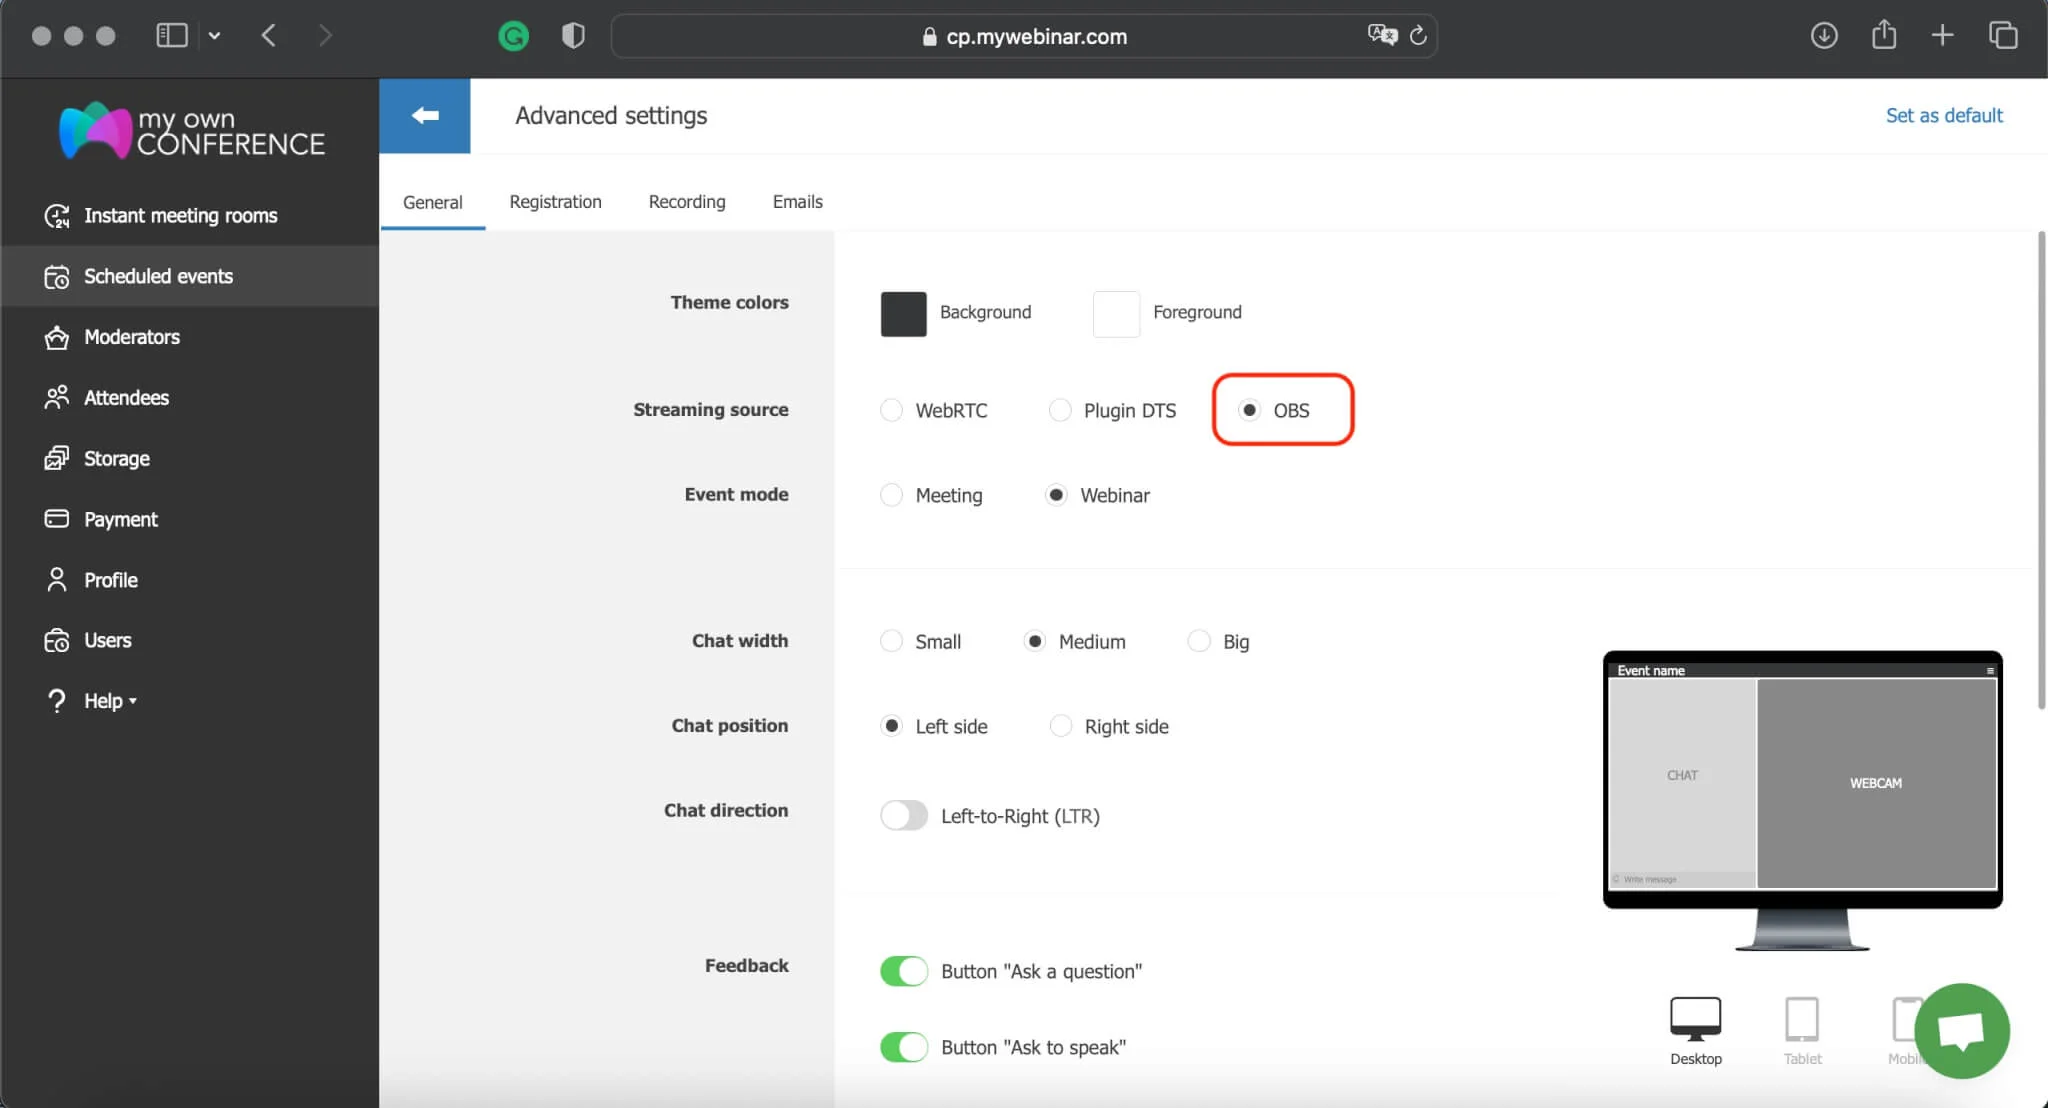Open the Background color swatch
The height and width of the screenshot is (1108, 2048).
(903, 314)
